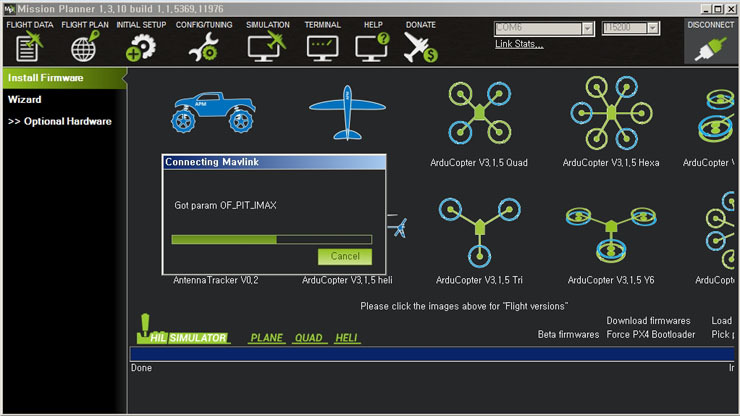Open the Simulation monitor icon
Screen dimensions: 740x416
click(x=267, y=47)
